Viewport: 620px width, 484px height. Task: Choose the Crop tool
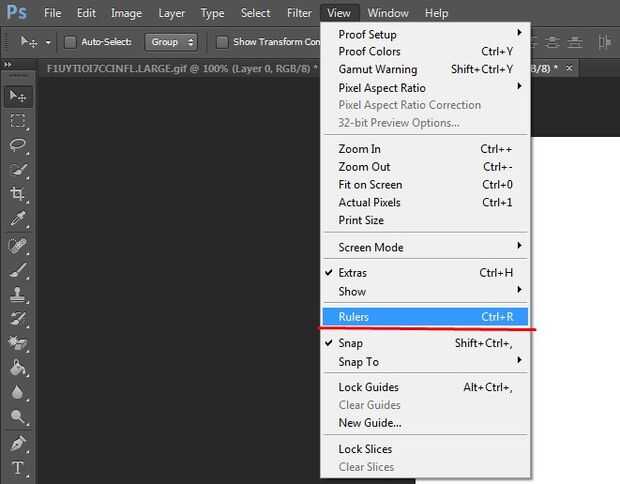[18, 195]
